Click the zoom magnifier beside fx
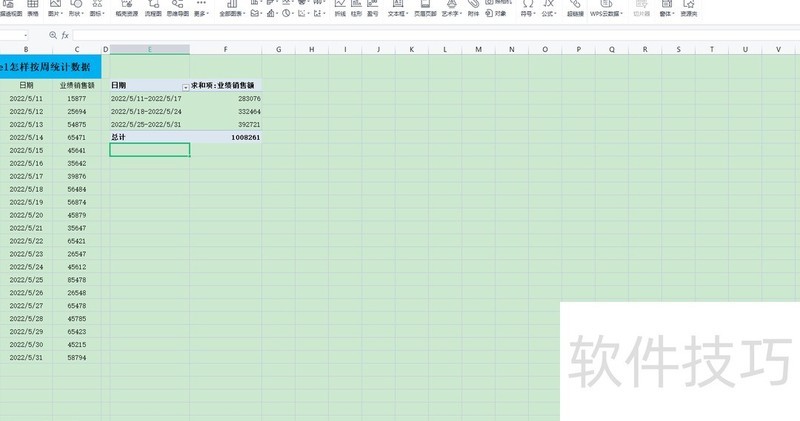This screenshot has width=800, height=421. pyautogui.click(x=53, y=35)
